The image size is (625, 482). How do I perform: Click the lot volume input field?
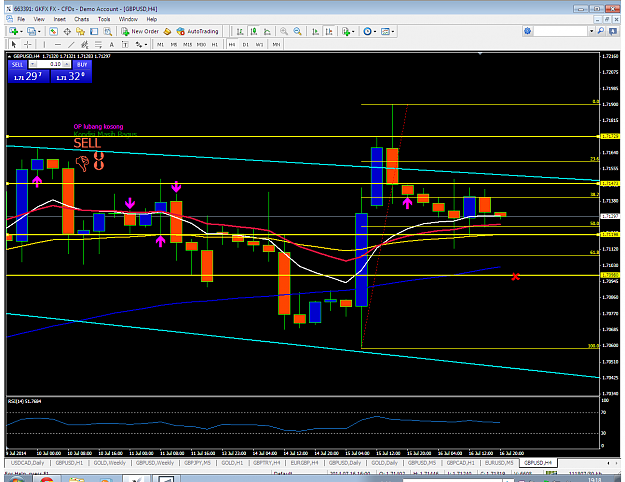click(50, 64)
